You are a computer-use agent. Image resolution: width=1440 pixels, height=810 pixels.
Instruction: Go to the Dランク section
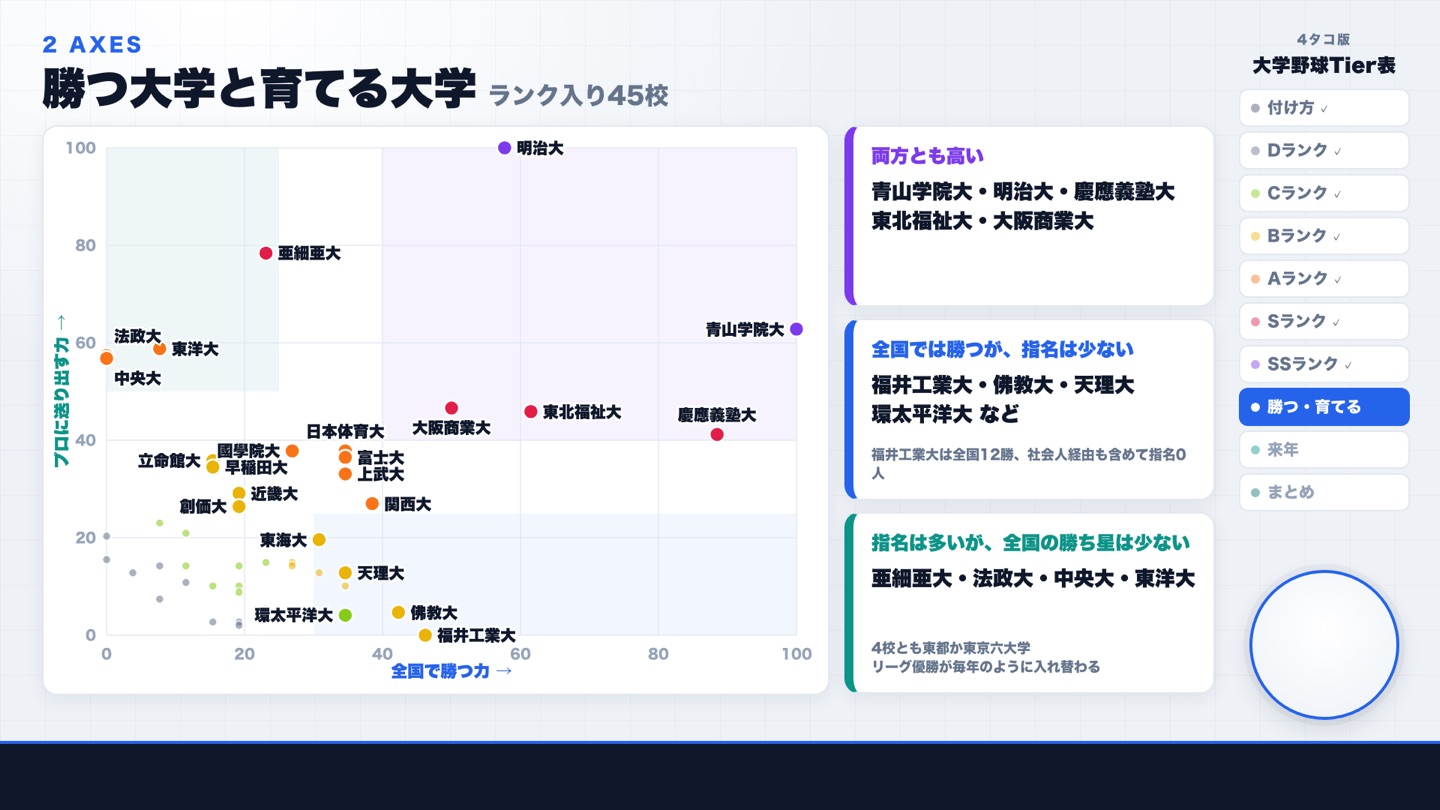click(1324, 151)
